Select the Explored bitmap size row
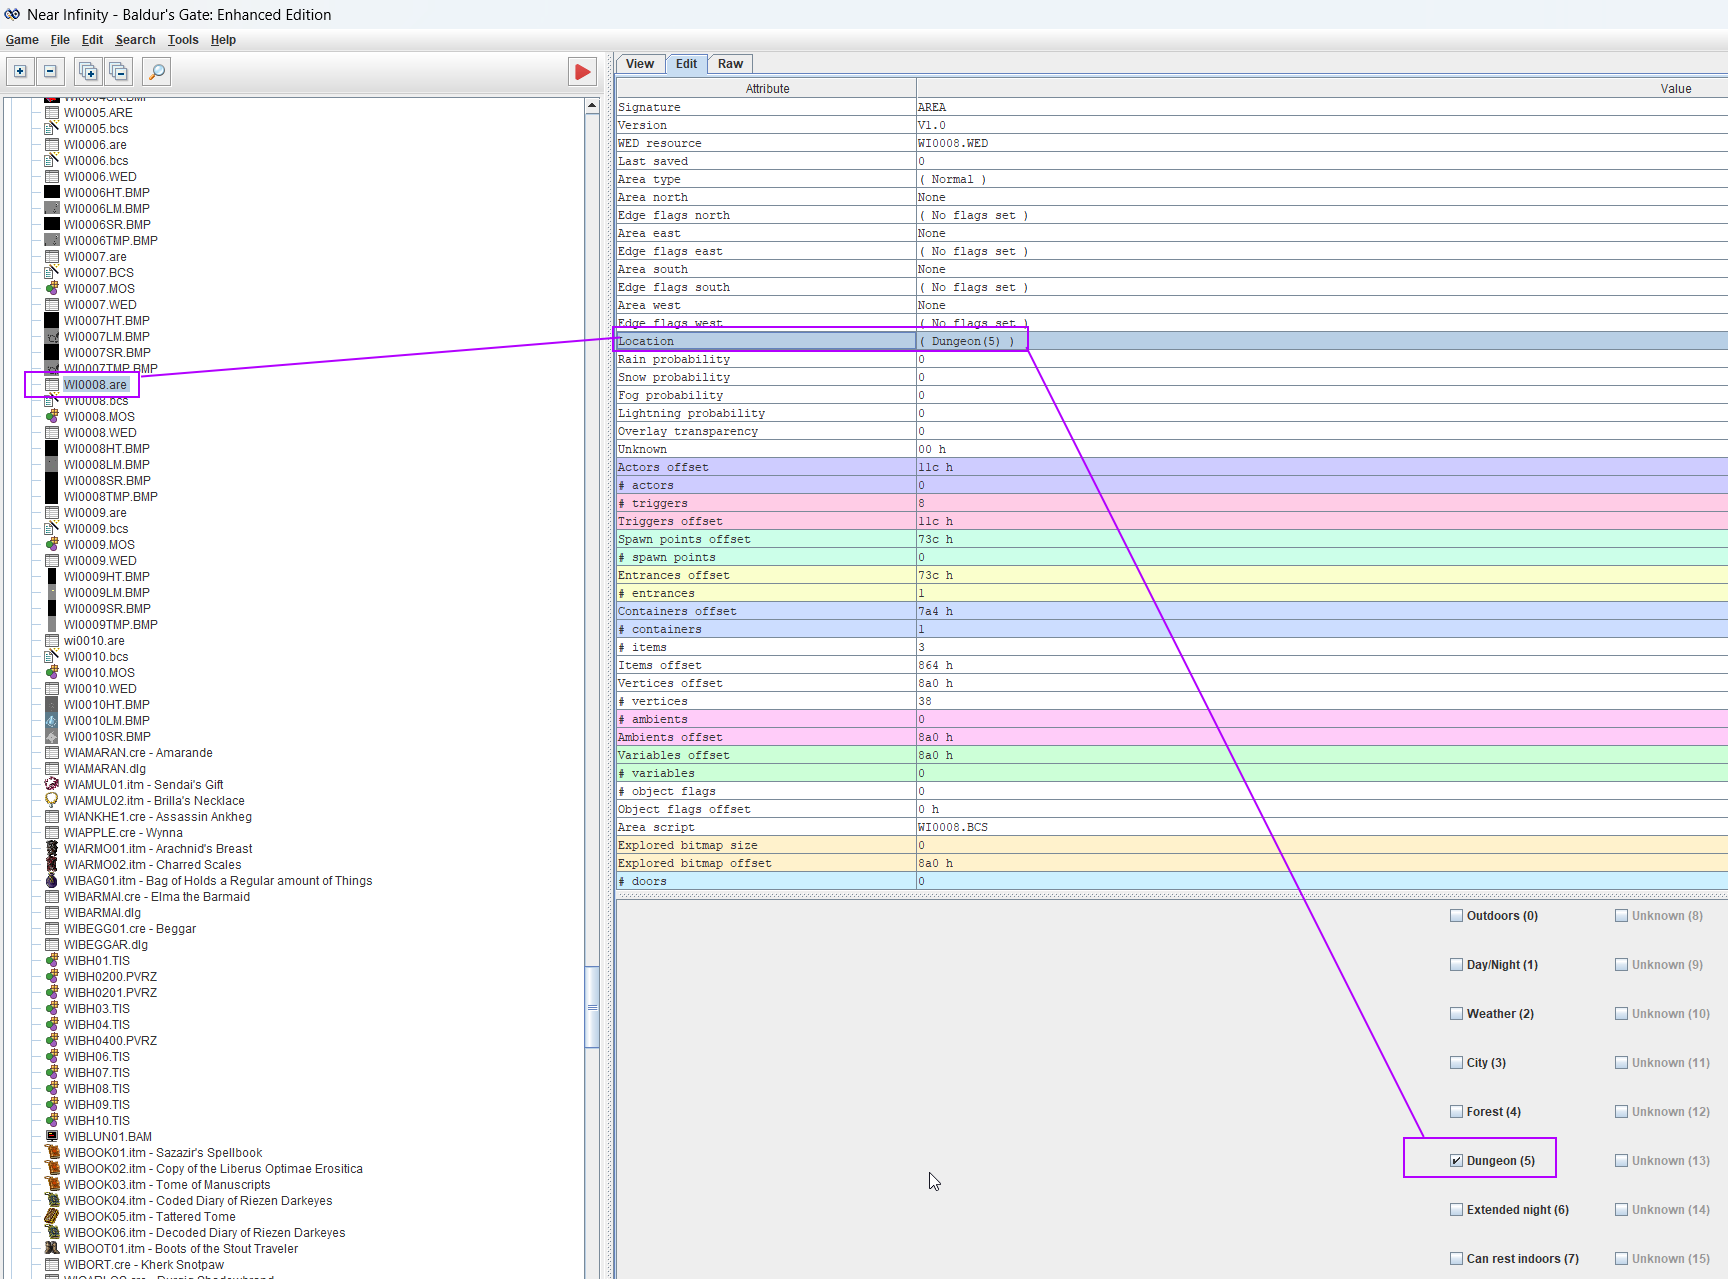Viewport: 1728px width, 1279px height. tap(1172, 845)
